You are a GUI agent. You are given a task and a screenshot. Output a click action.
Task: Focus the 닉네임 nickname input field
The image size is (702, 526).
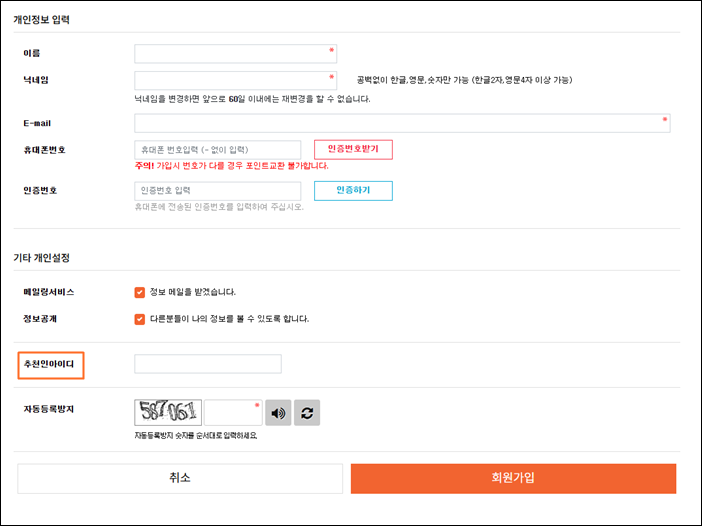(235, 81)
